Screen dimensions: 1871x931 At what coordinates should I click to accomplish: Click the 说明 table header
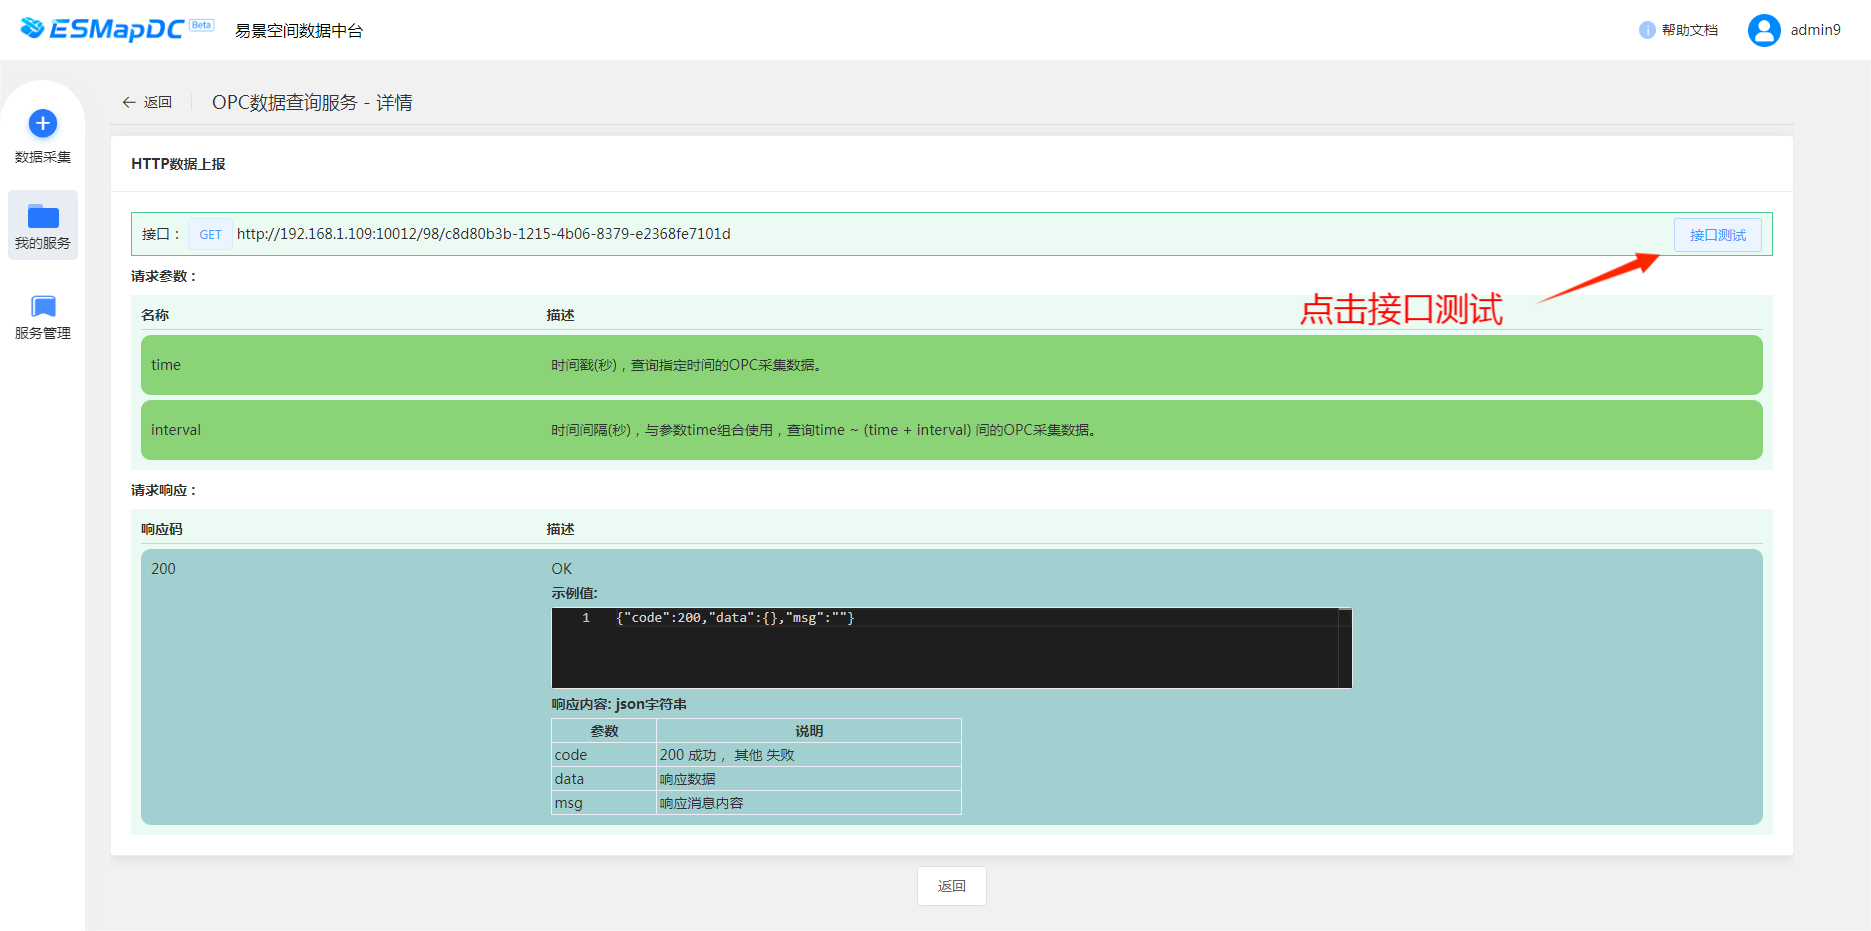click(809, 731)
